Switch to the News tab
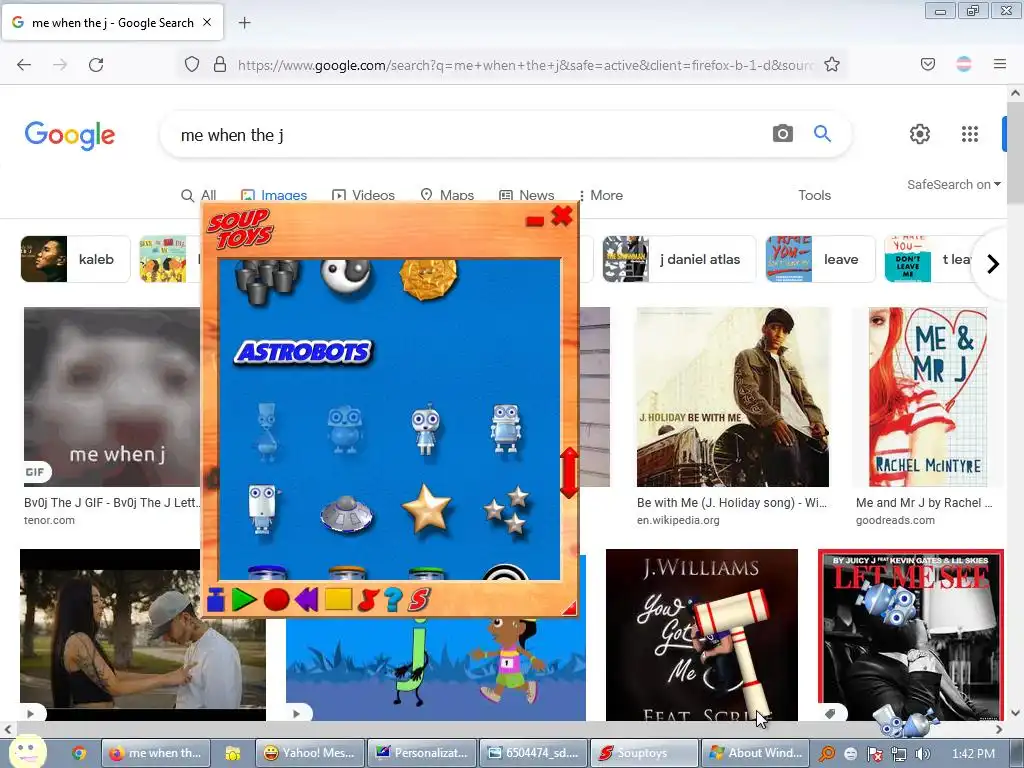Screen dimensions: 1024x768 526,195
